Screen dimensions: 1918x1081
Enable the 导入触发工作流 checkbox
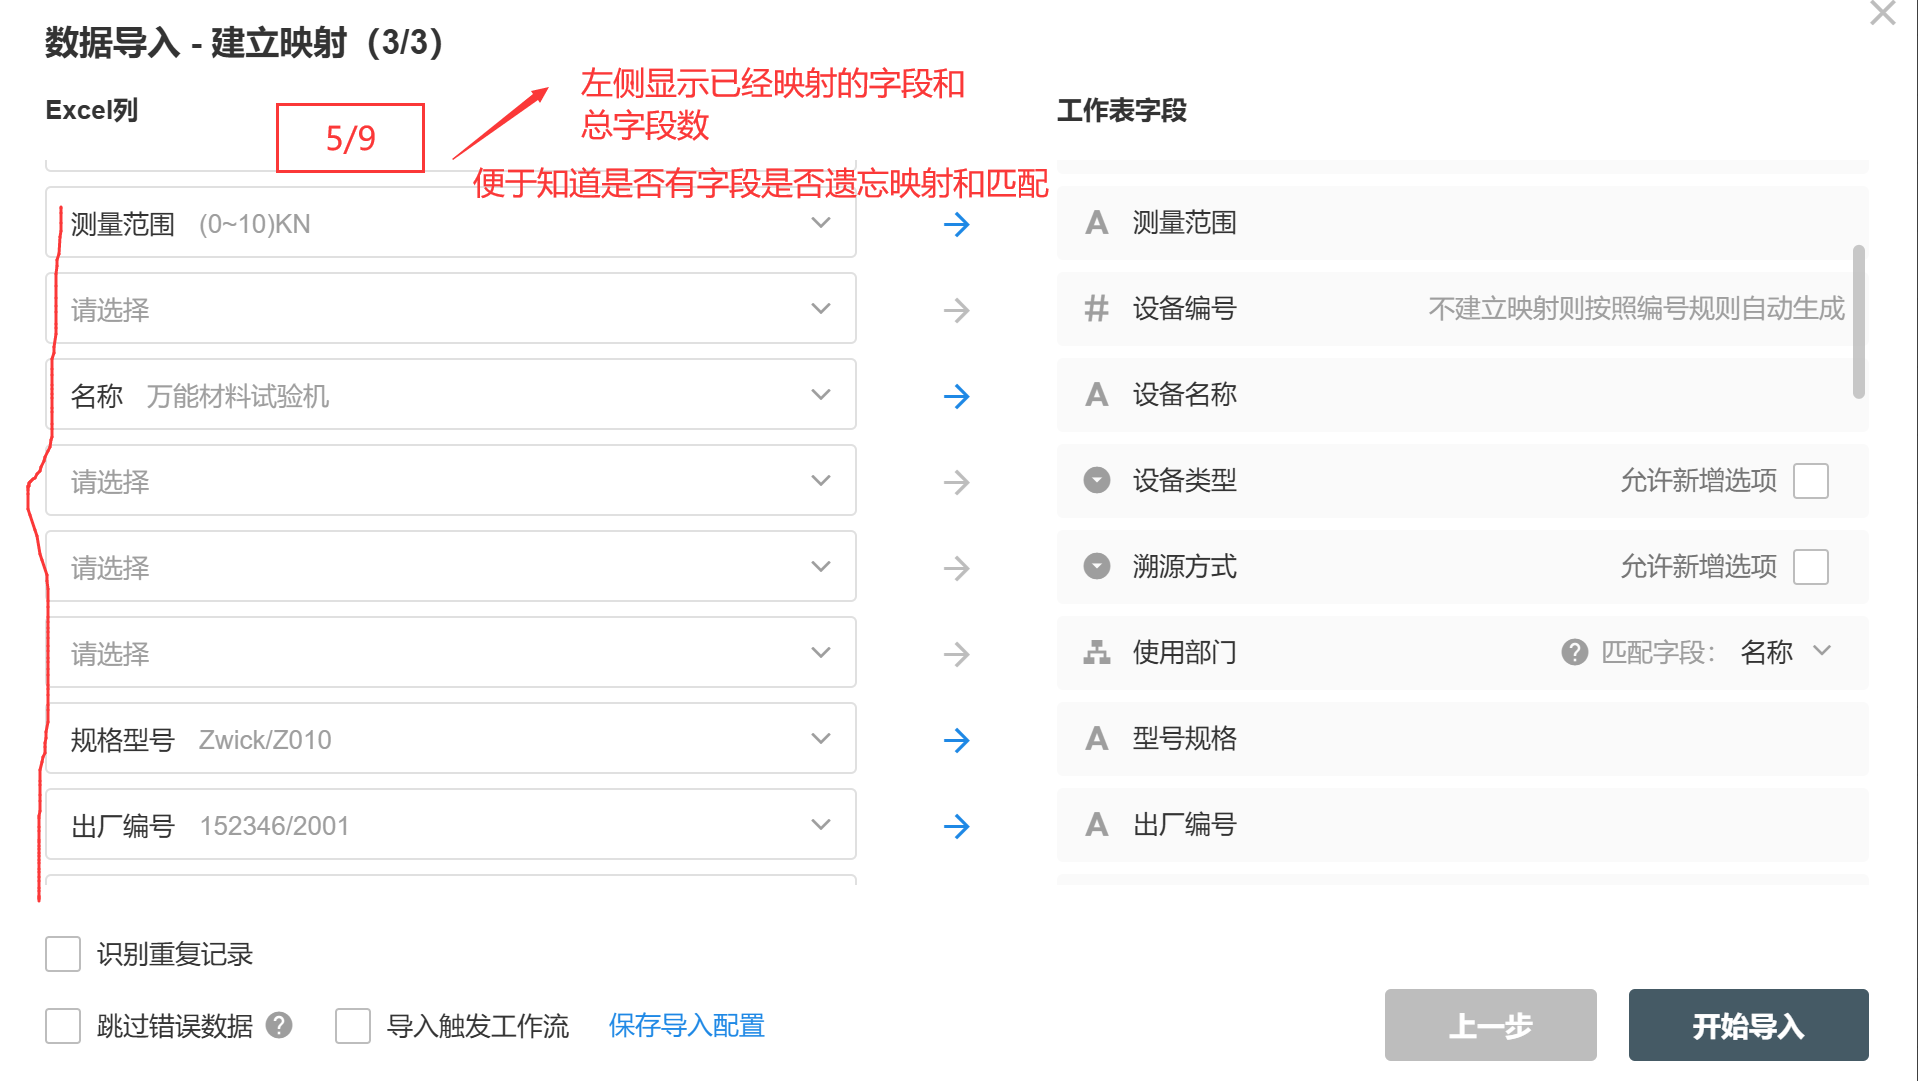[x=352, y=1025]
